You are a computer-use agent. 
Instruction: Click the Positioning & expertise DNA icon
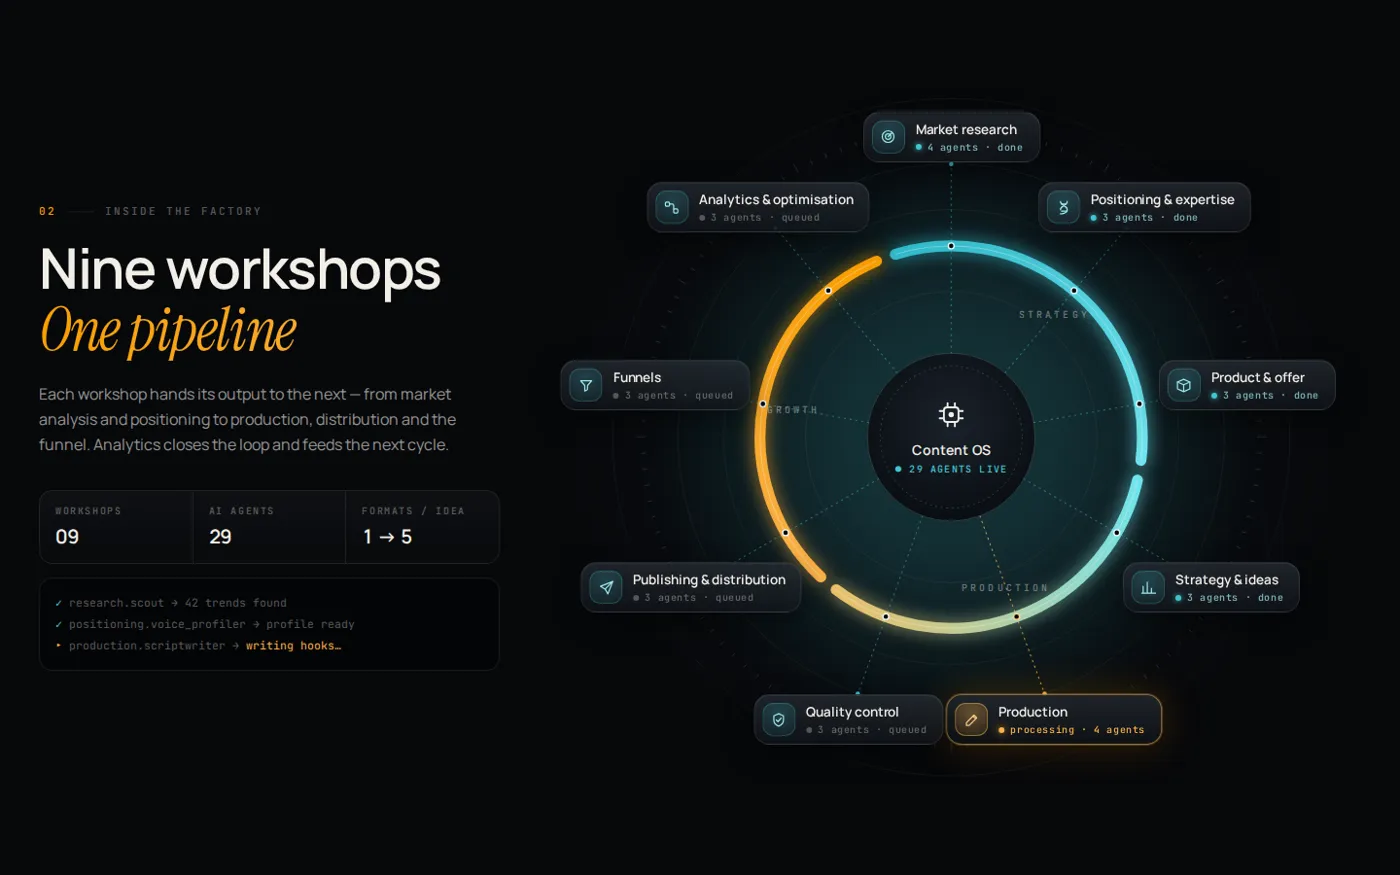[x=1064, y=207]
